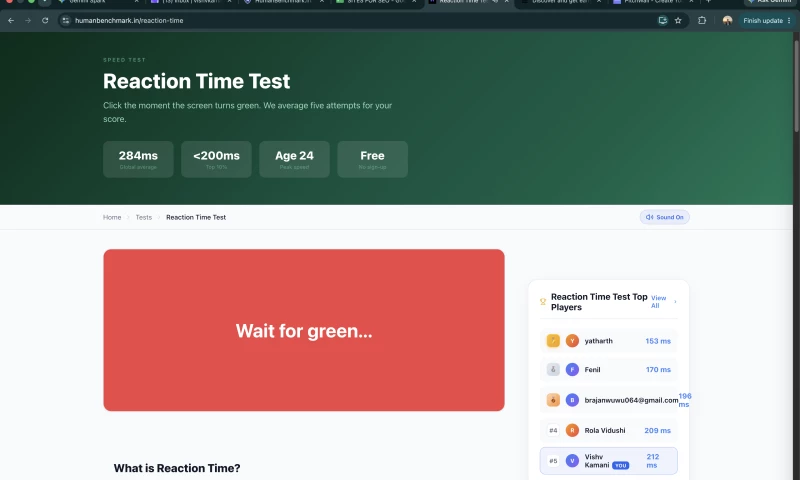
Task: Open the Chrome three-dot menu
Action: 789,20
